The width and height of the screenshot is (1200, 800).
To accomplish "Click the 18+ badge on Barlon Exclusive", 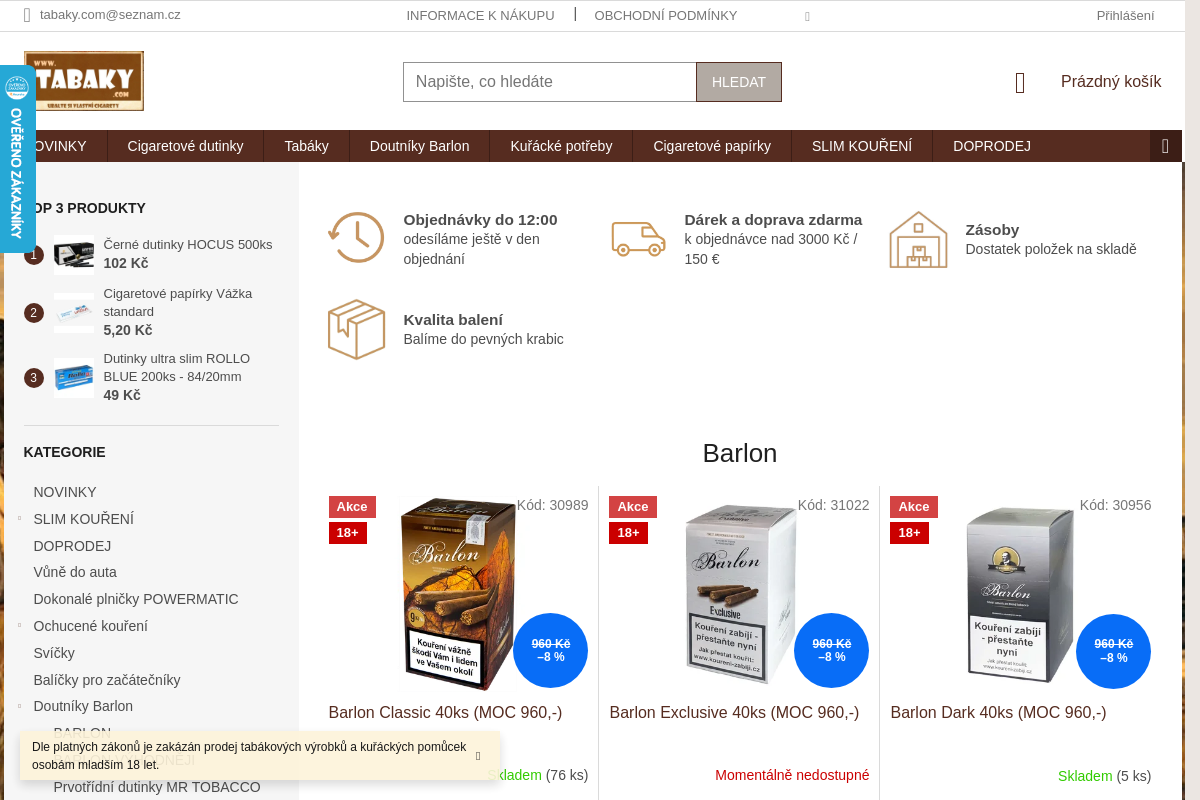I will click(628, 533).
